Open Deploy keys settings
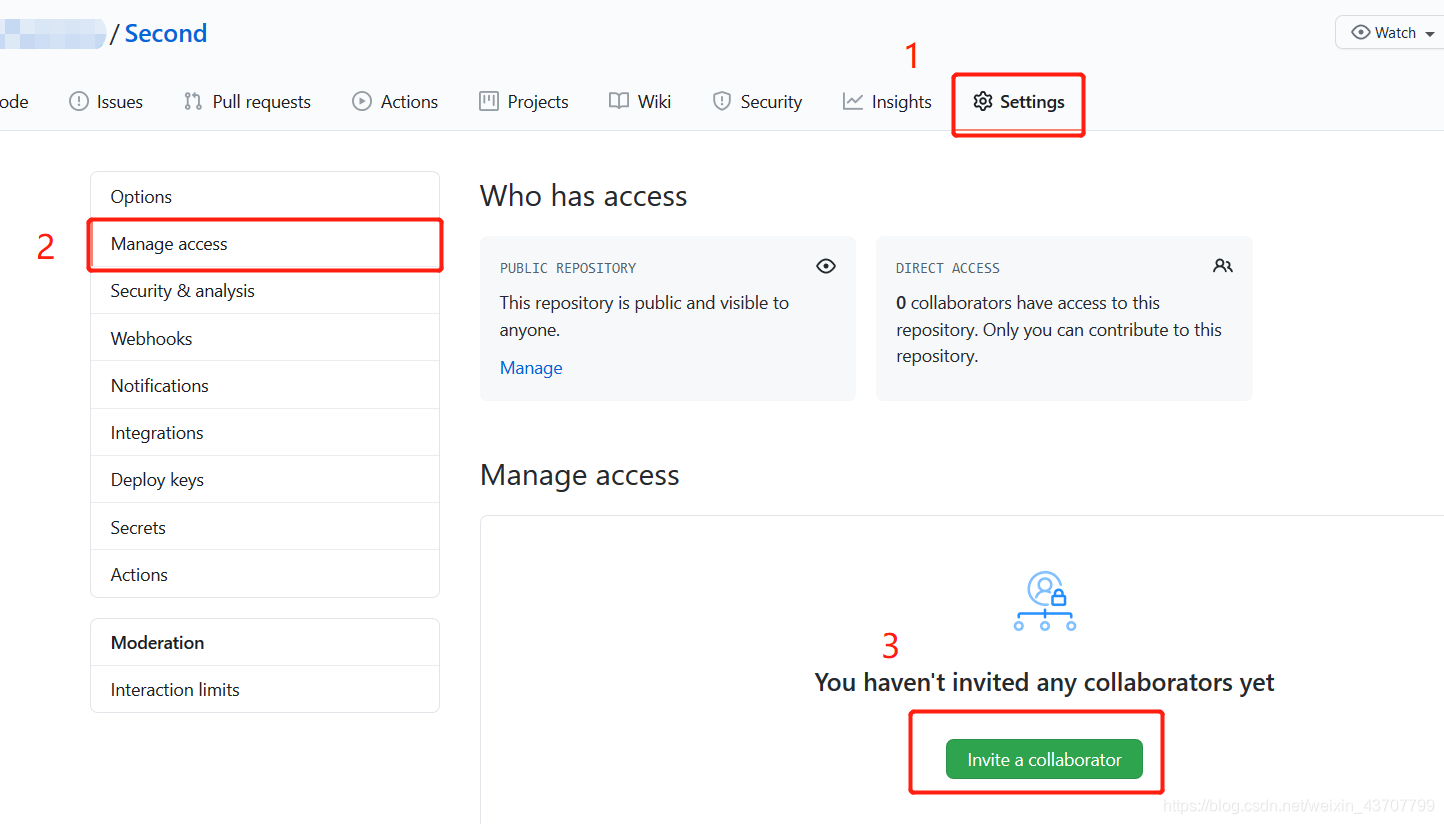The width and height of the screenshot is (1444, 824). pos(265,479)
